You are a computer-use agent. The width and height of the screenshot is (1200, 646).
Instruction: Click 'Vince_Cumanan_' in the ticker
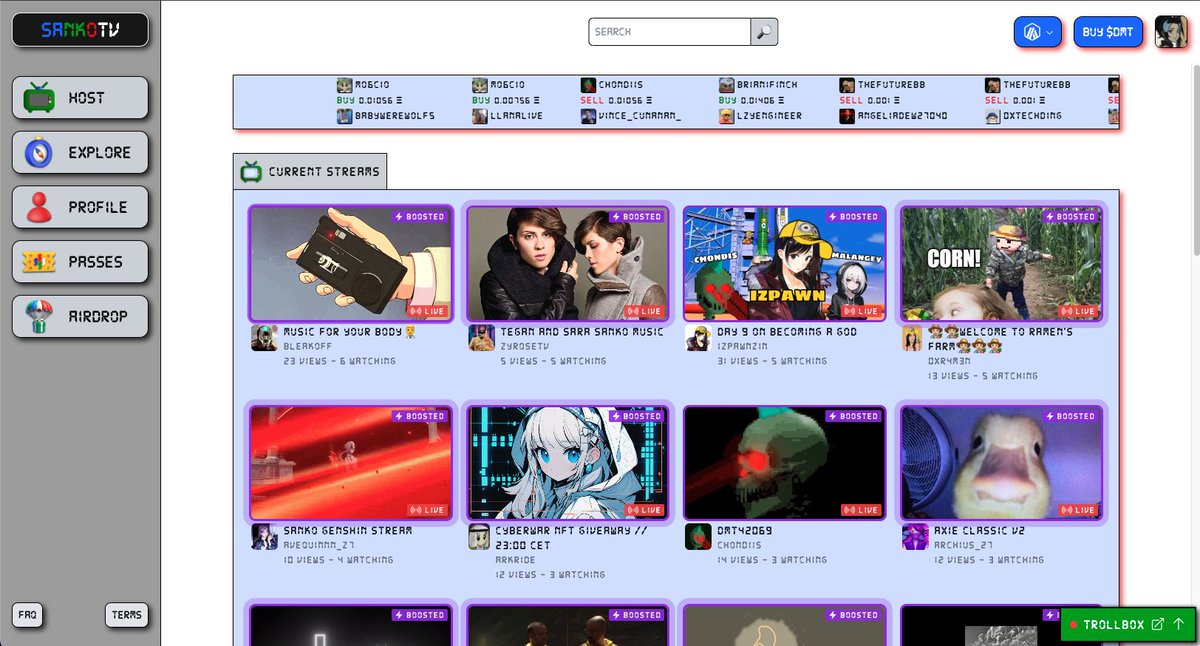[x=641, y=116]
